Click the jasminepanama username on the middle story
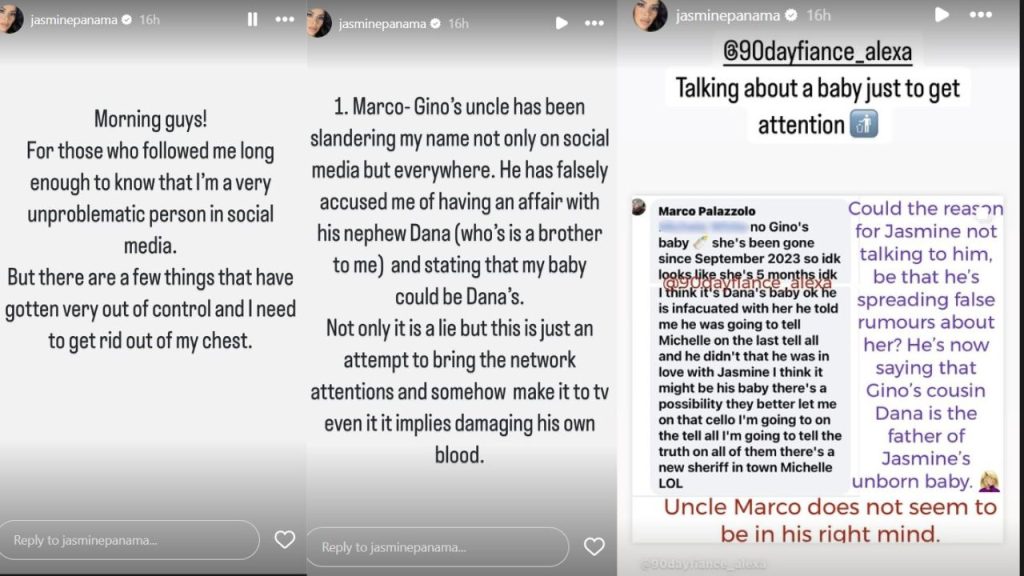 point(382,24)
